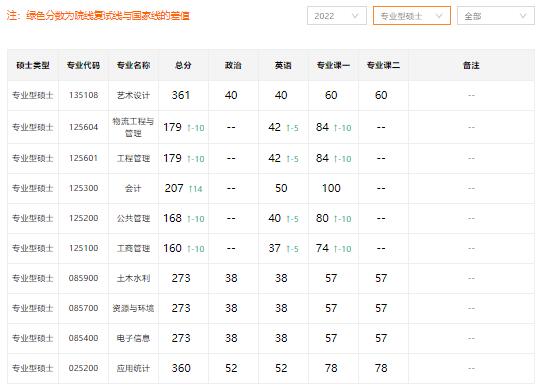The width and height of the screenshot is (543, 387).
Task: Select major name 工程管理
Action: 133,158
